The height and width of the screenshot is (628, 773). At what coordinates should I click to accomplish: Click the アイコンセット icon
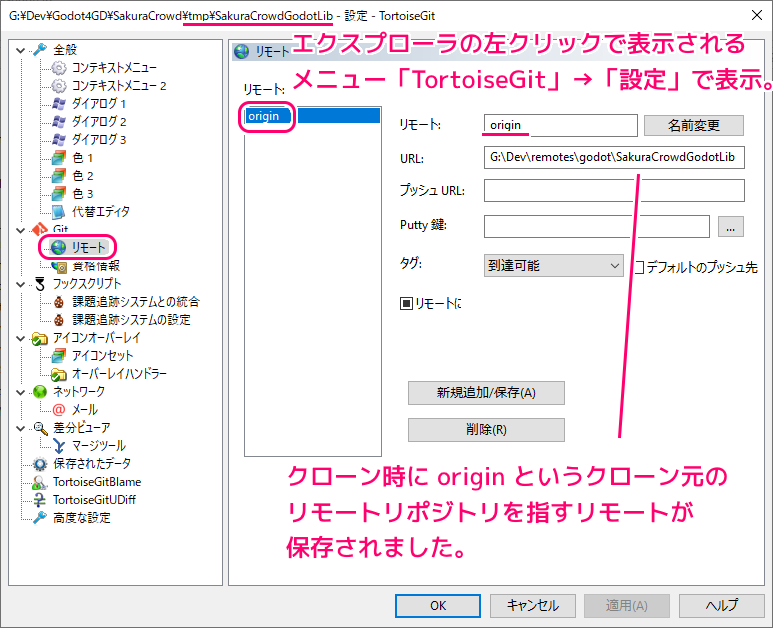point(58,355)
